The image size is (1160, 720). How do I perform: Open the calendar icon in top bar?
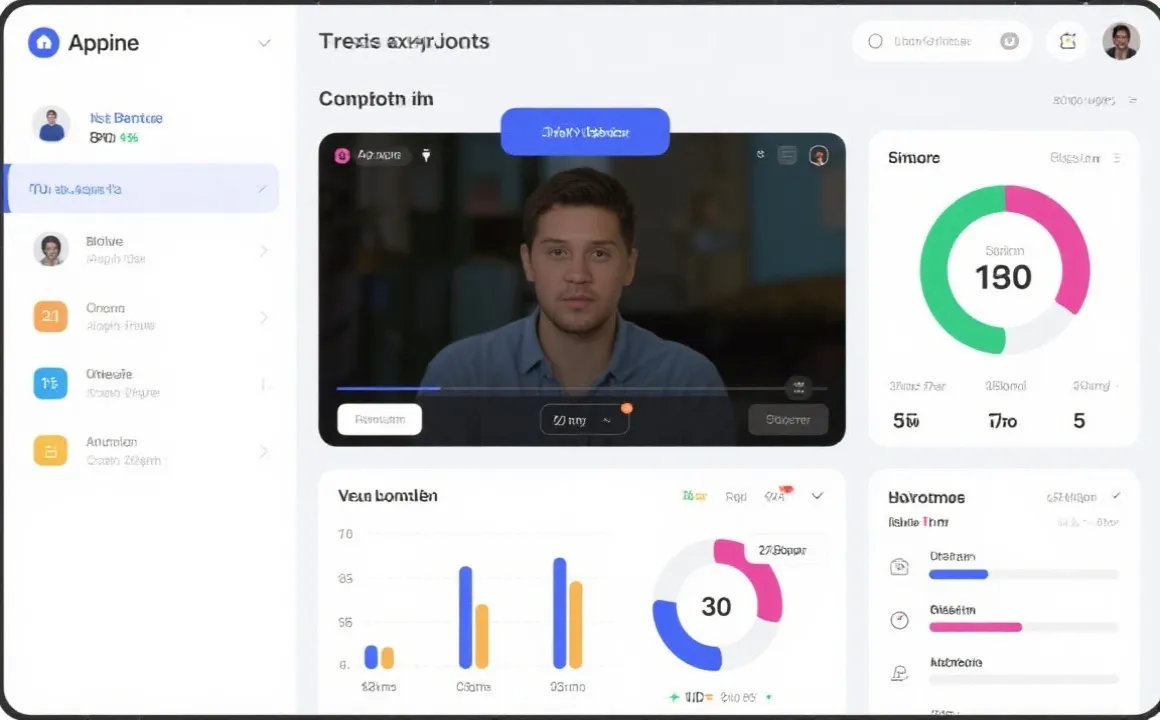(x=1067, y=41)
